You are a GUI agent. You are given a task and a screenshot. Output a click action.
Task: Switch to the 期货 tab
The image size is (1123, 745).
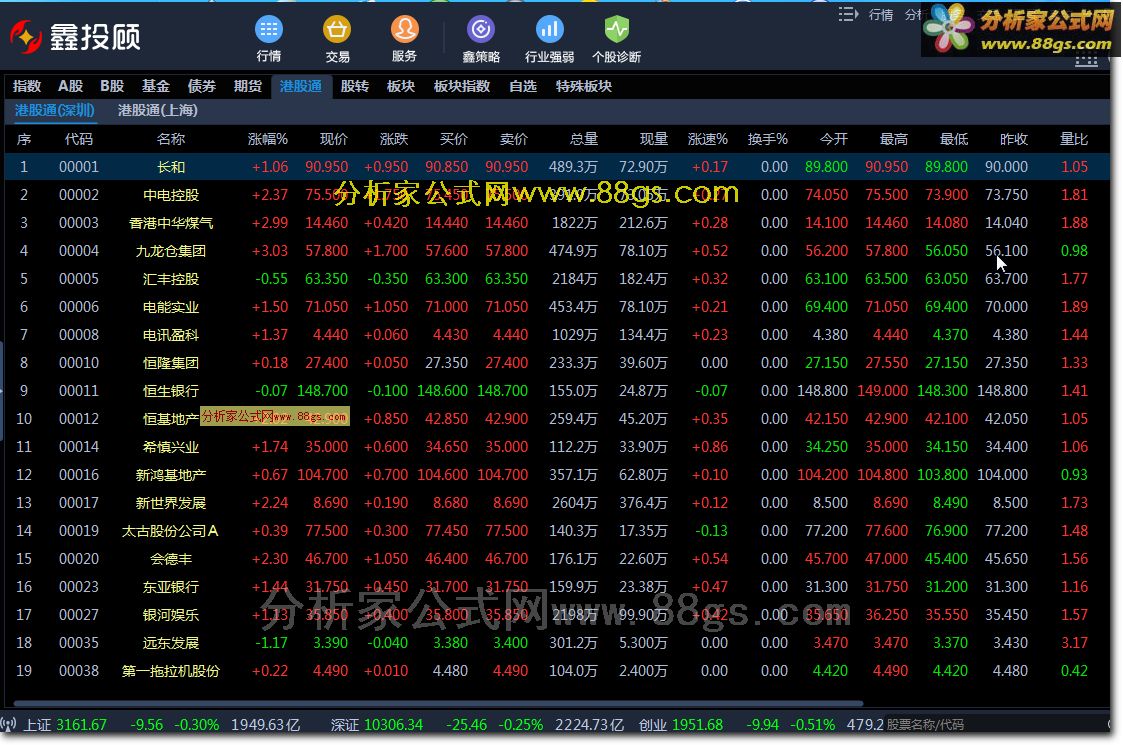(x=248, y=86)
